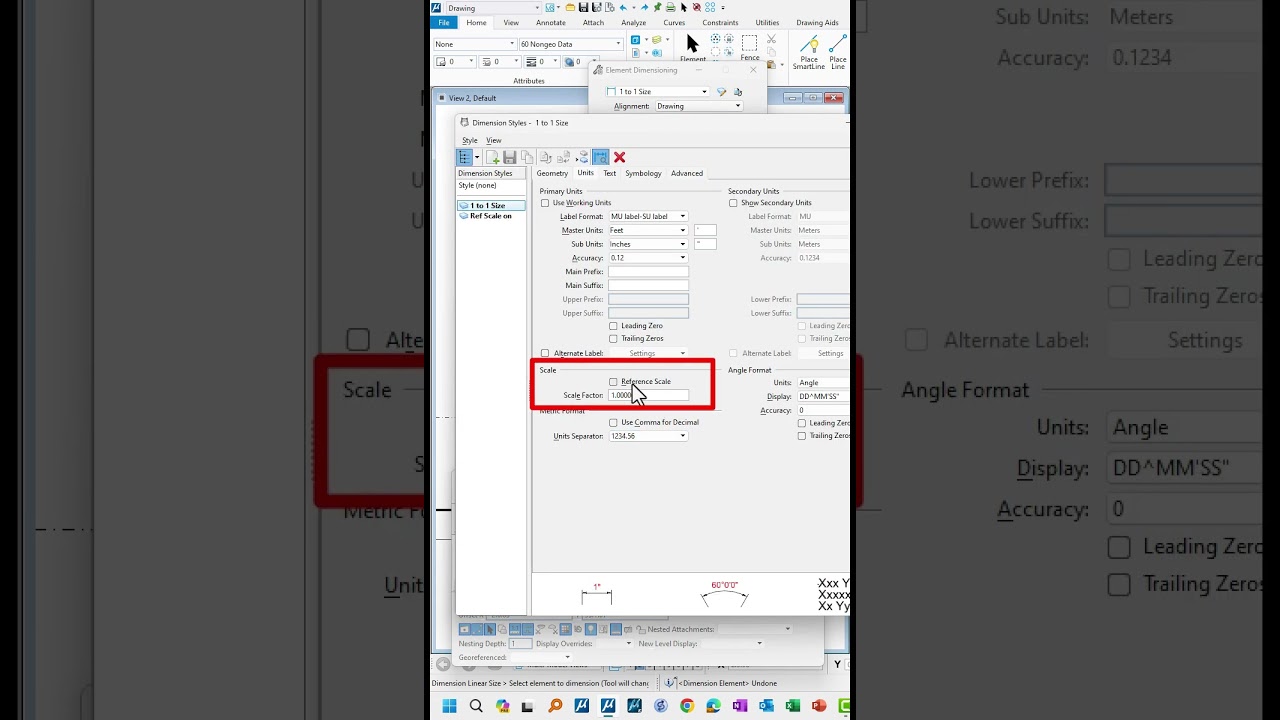Viewport: 1280px width, 720px height.
Task: Enable the Show Secondary Units checkbox
Action: point(733,203)
